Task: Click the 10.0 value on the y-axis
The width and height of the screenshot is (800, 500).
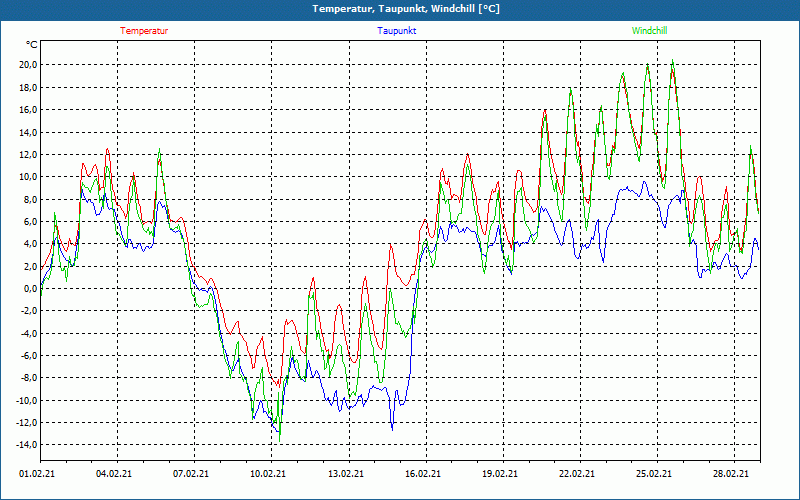Action: click(28, 177)
